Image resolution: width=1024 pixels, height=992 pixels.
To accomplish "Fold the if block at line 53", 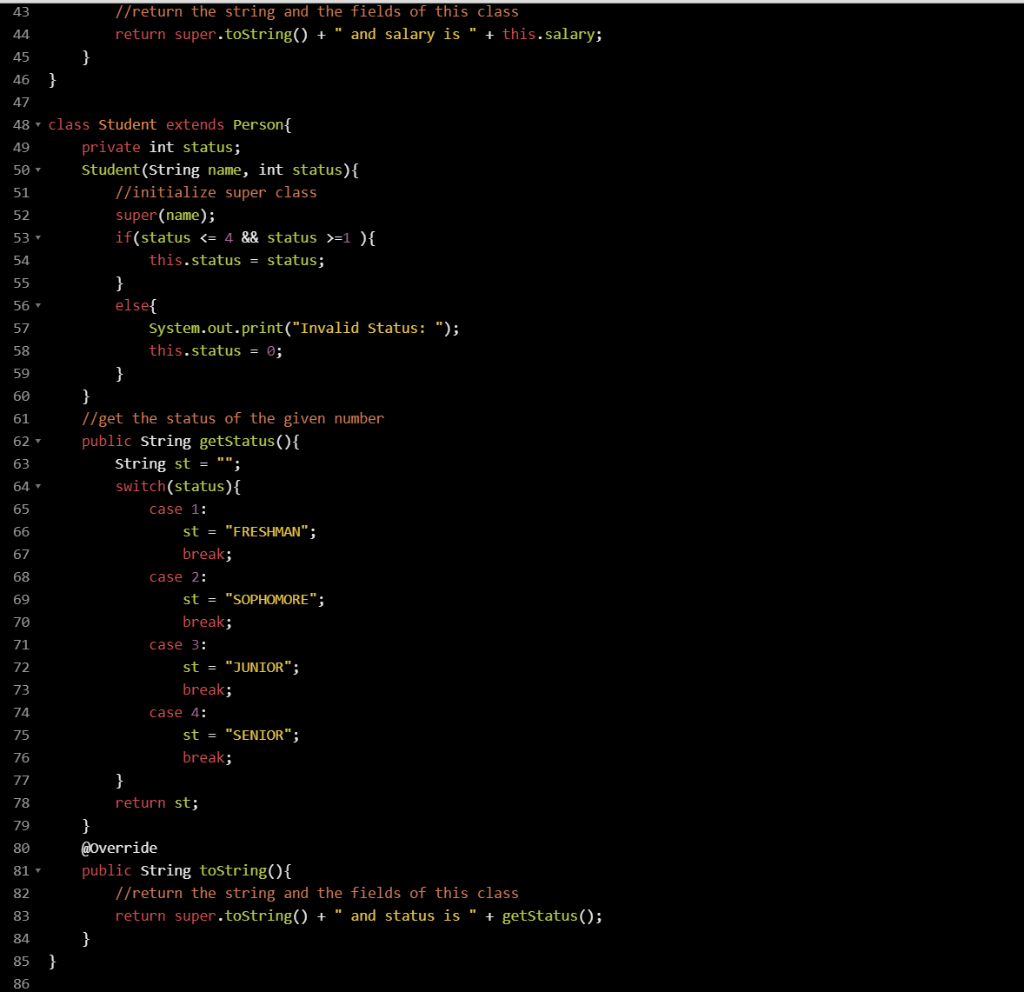I will 38,237.
